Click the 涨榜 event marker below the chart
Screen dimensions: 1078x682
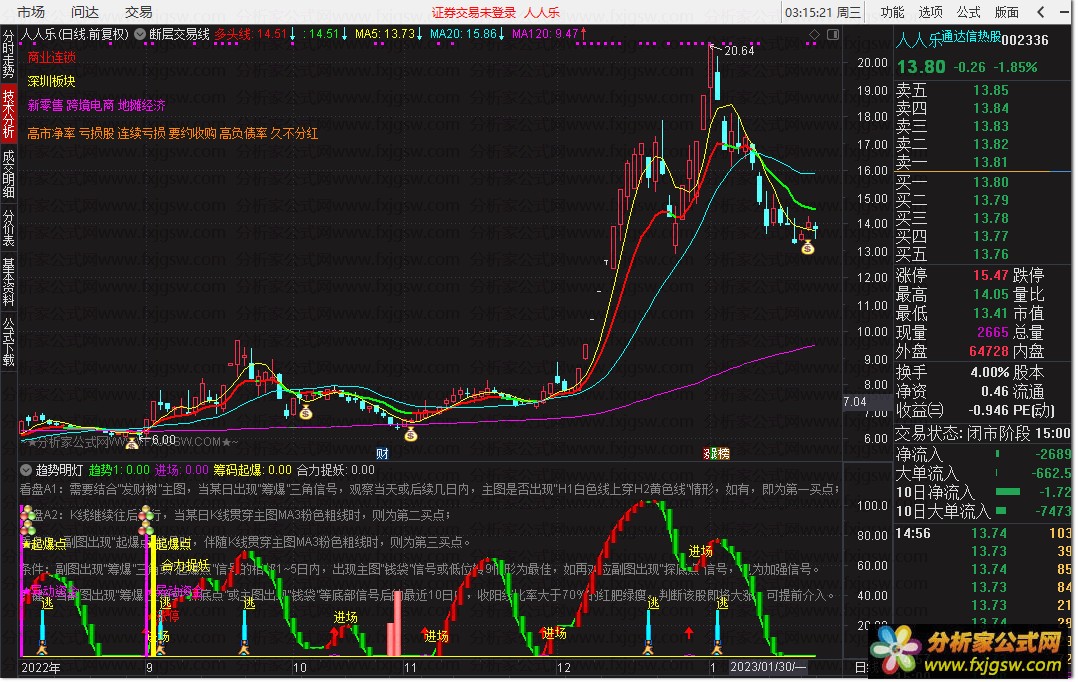pos(716,454)
